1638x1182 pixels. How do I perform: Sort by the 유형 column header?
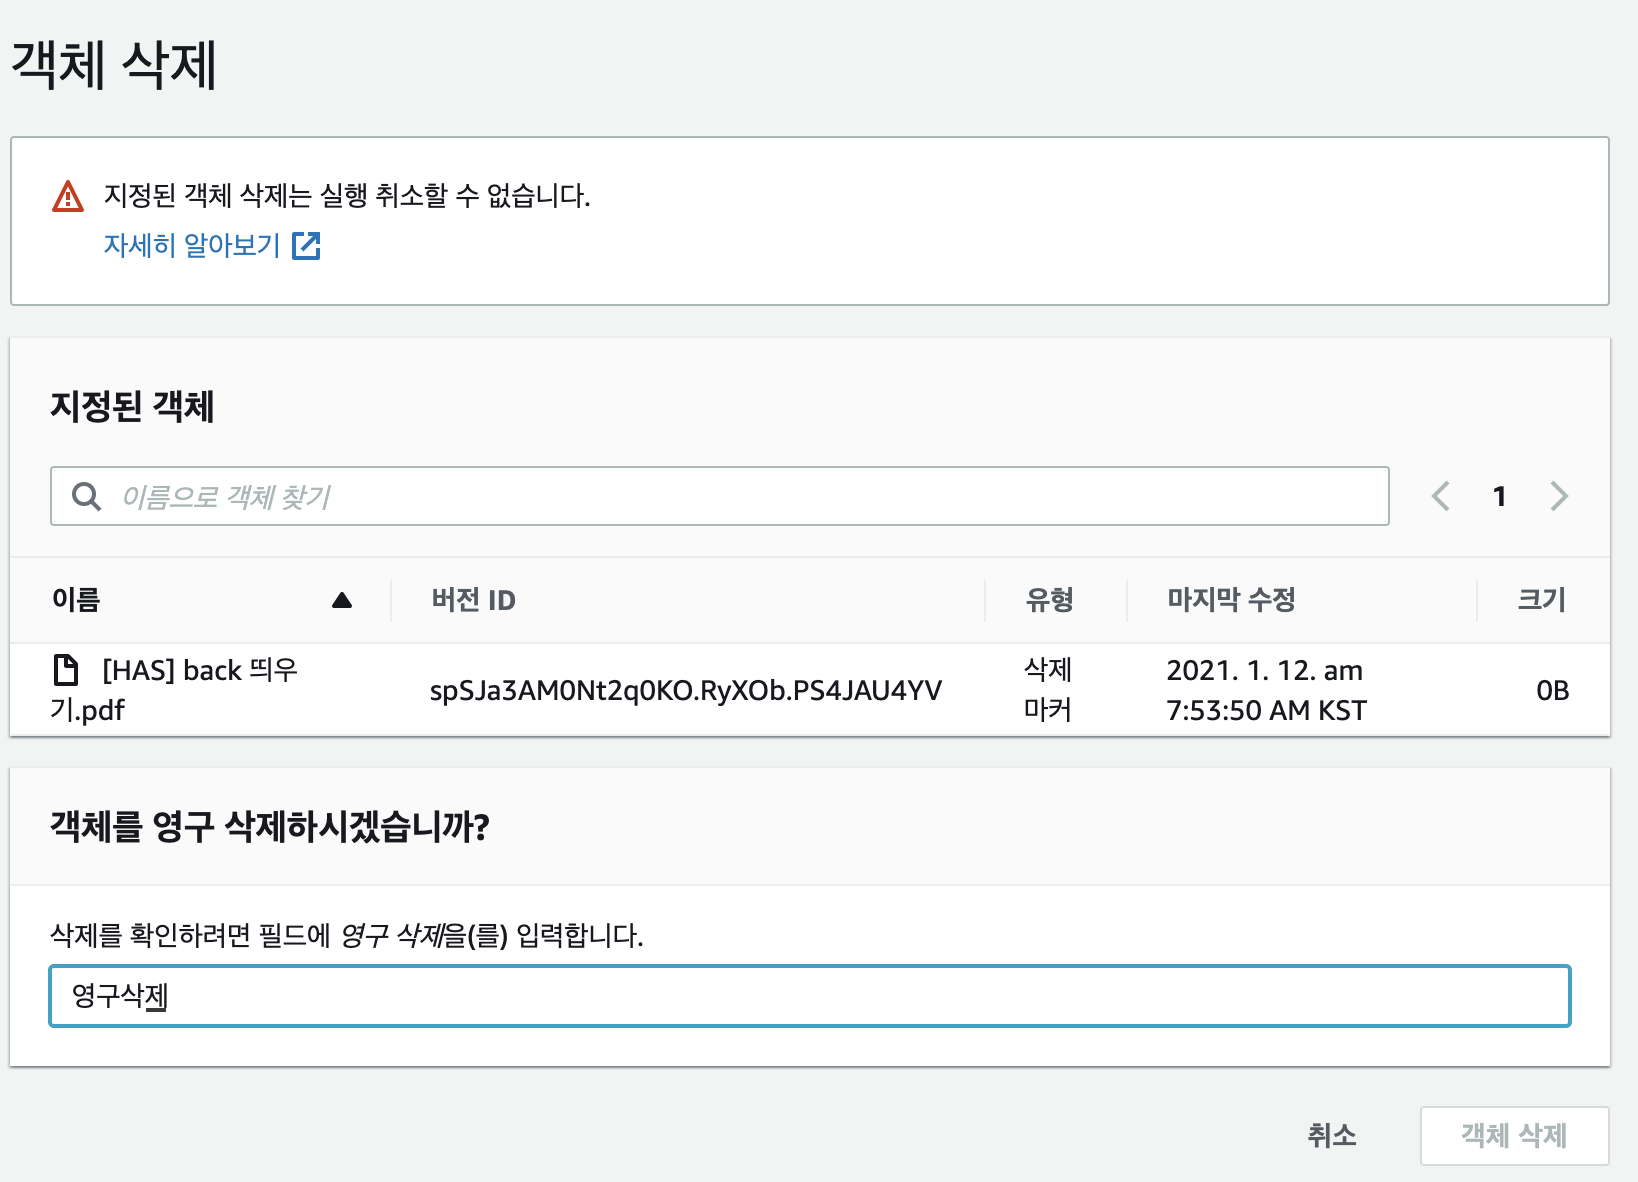point(1049,600)
